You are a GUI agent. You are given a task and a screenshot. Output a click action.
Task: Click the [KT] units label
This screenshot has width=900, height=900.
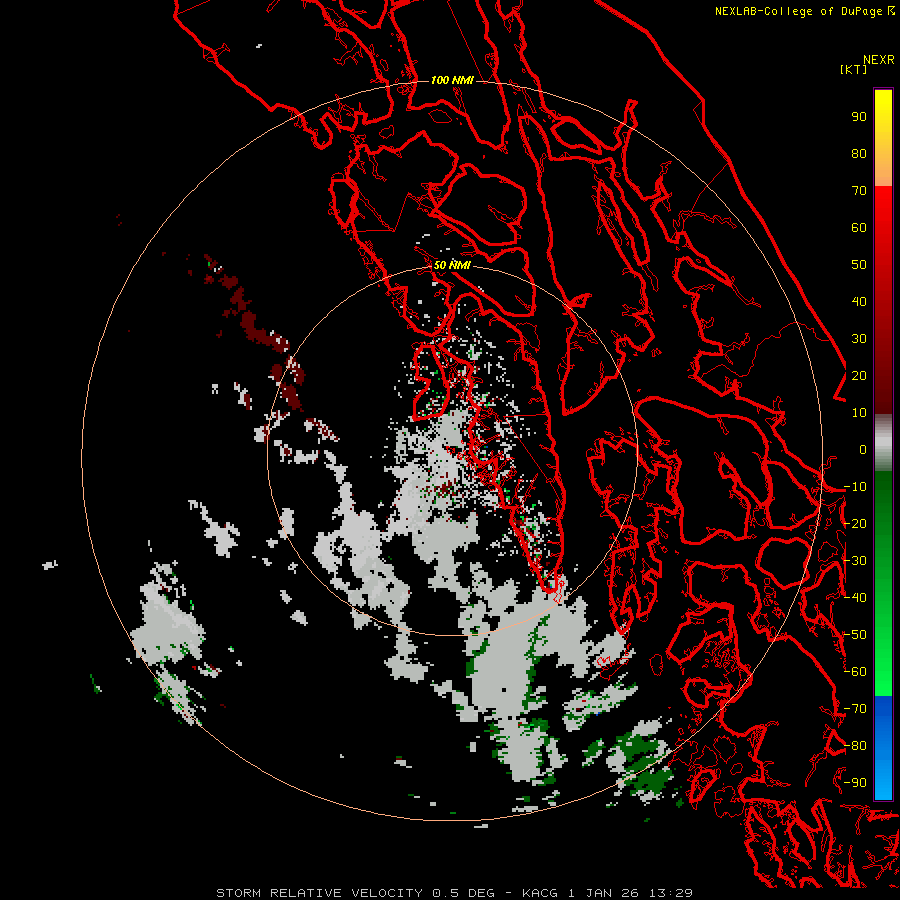(853, 69)
